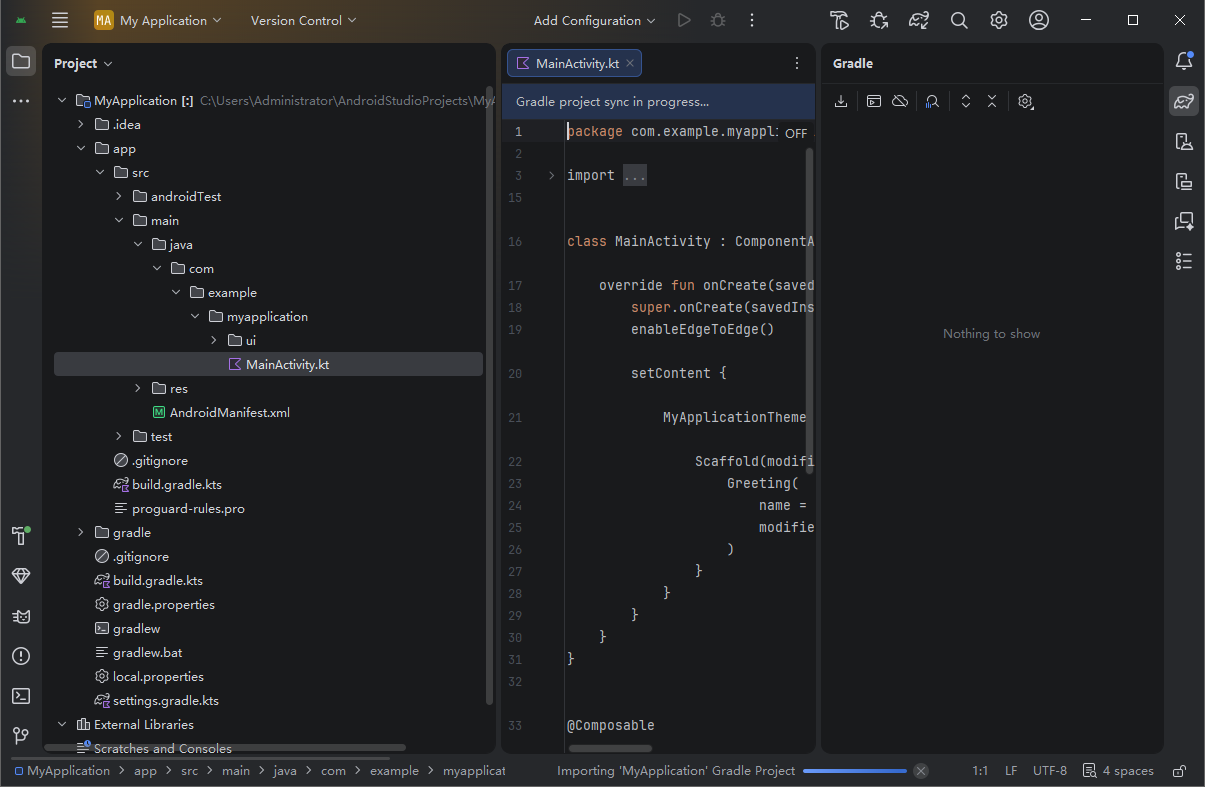Viewport: 1205px width, 787px height.
Task: Select local.properties file
Action: tap(158, 677)
